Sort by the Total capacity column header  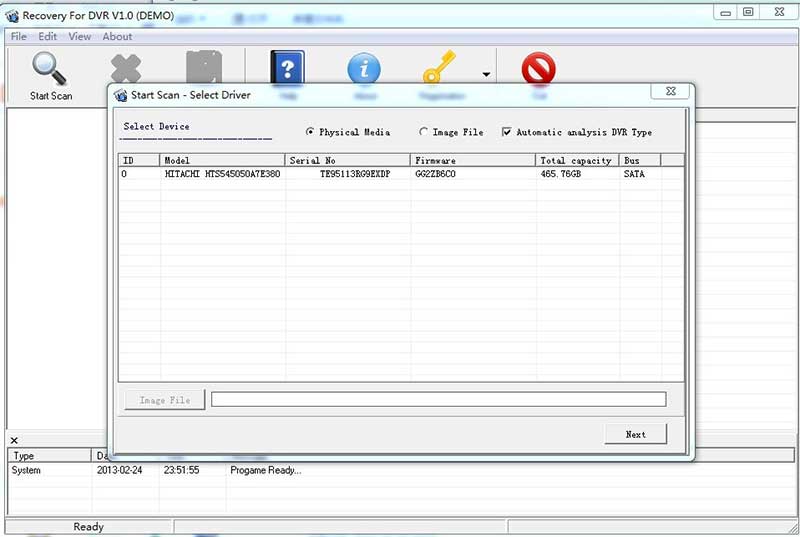[578, 160]
